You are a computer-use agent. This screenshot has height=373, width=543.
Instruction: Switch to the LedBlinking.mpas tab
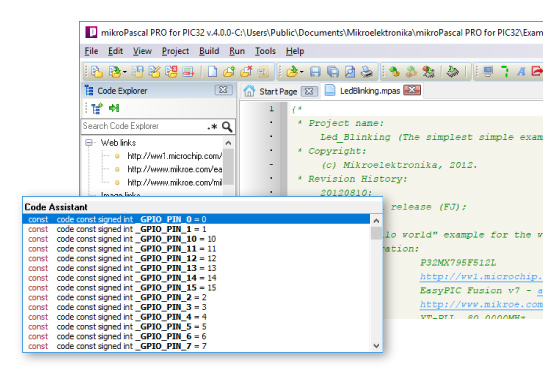[x=370, y=91]
